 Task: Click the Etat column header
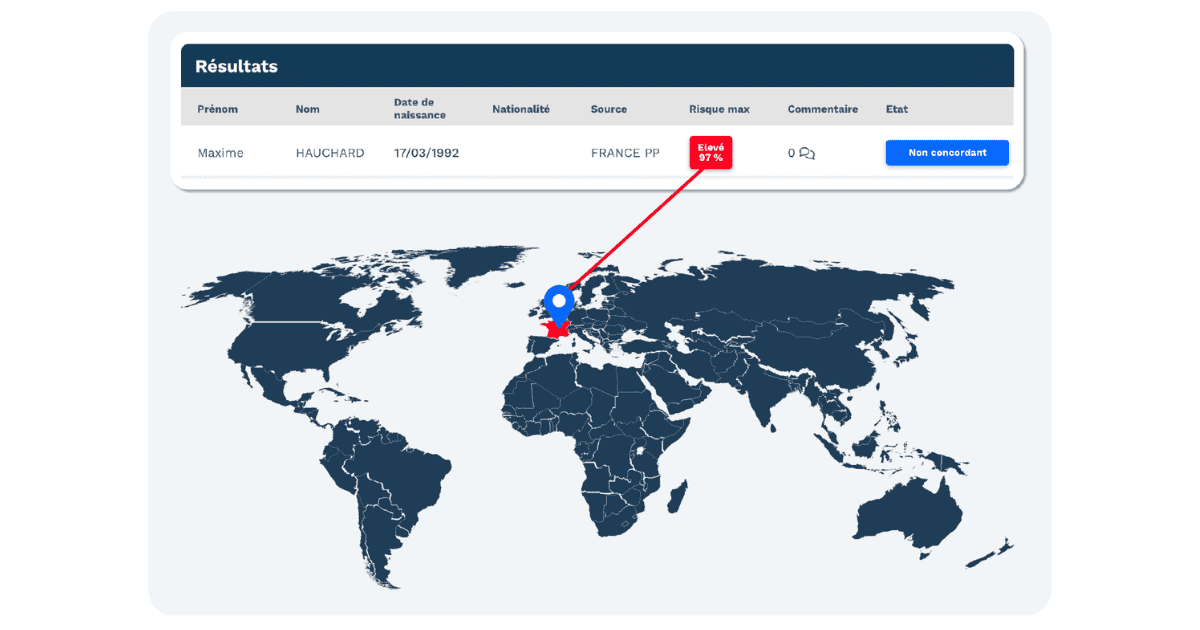click(x=896, y=109)
